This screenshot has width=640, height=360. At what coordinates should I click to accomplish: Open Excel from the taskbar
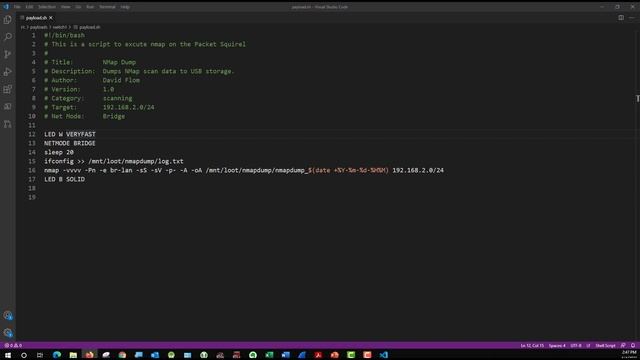269,355
